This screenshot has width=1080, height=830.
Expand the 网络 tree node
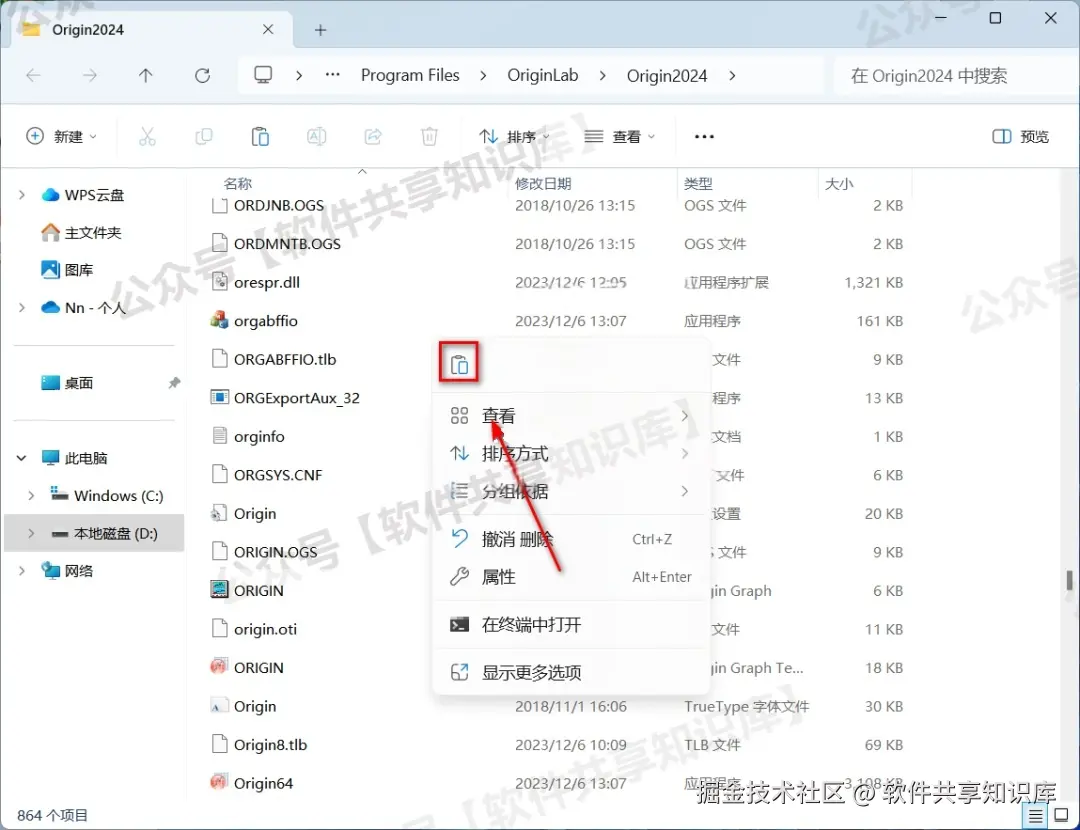(x=21, y=571)
